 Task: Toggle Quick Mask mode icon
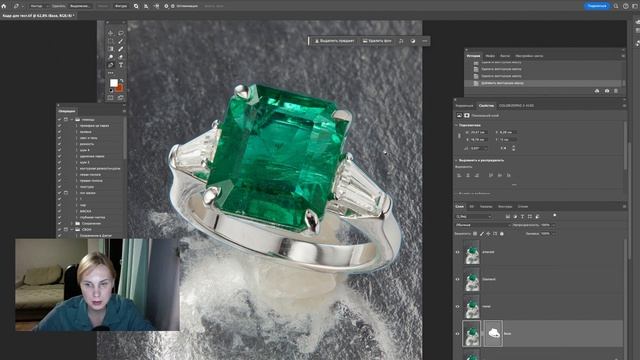coord(110,98)
